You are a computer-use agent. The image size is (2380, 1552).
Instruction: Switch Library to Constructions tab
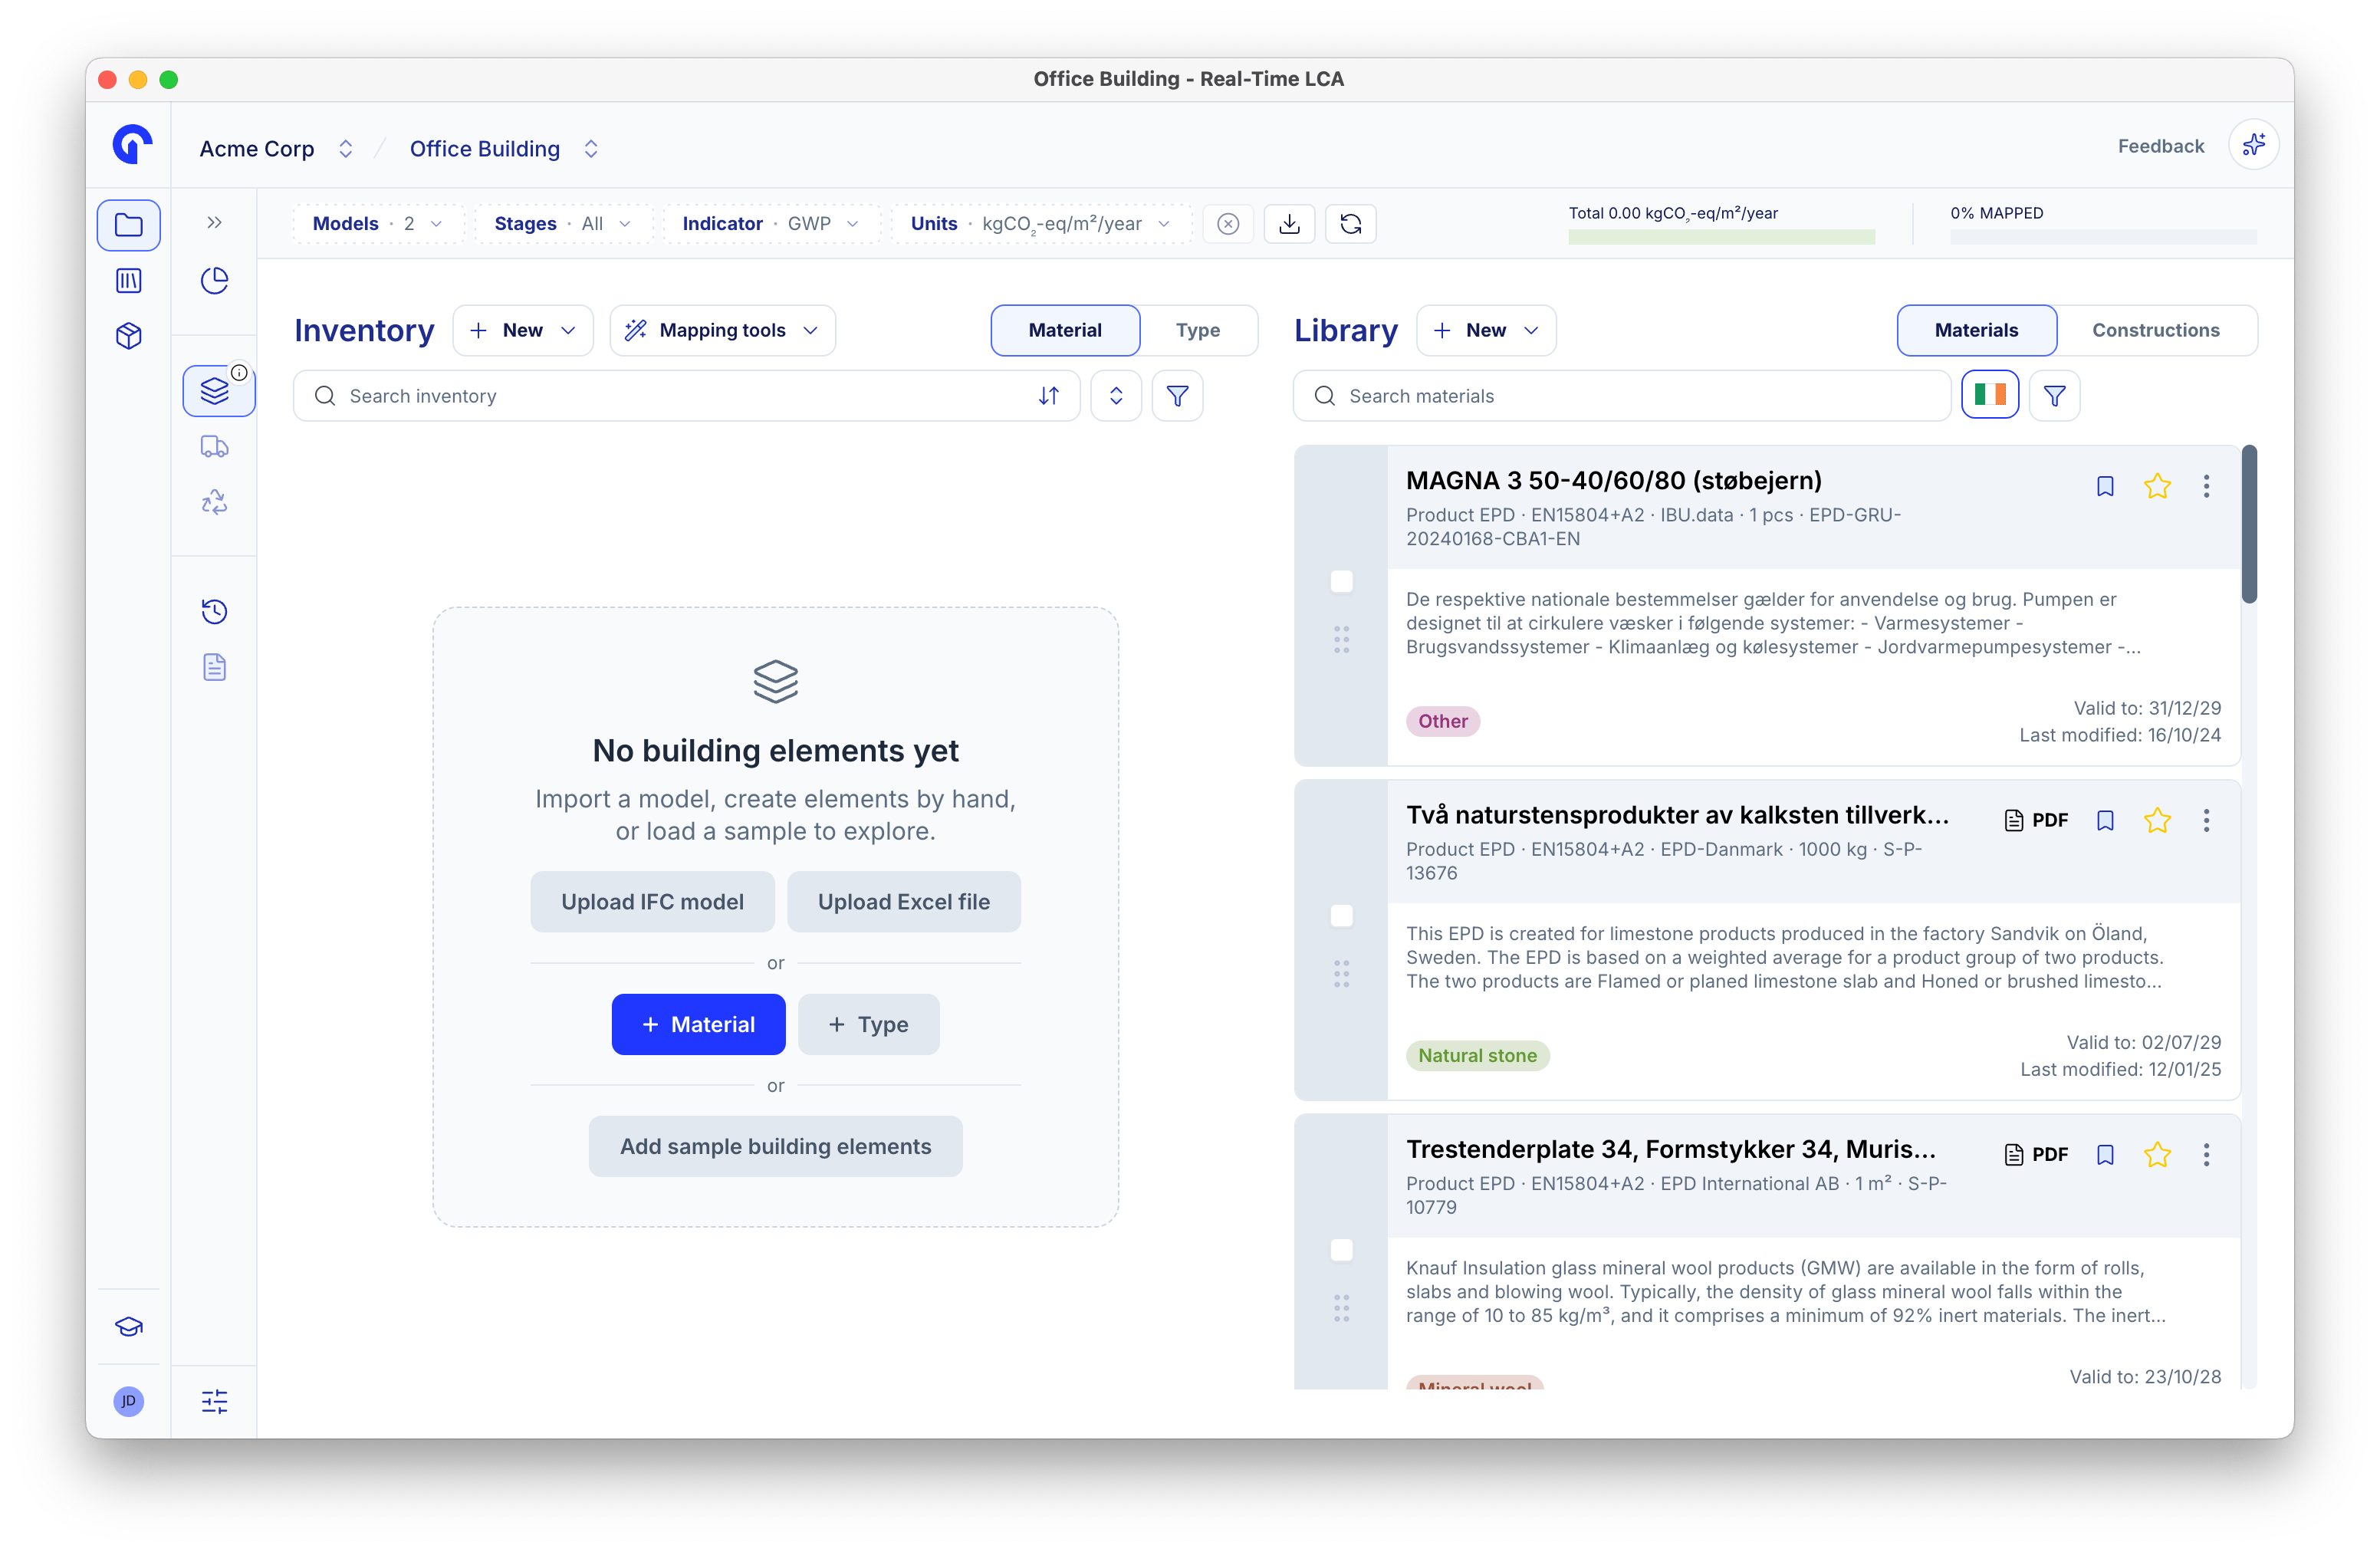[x=2155, y=330]
